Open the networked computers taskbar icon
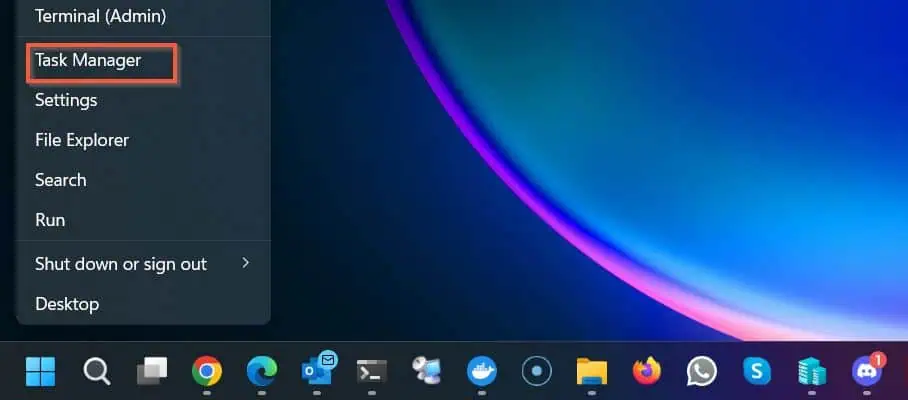 (427, 371)
